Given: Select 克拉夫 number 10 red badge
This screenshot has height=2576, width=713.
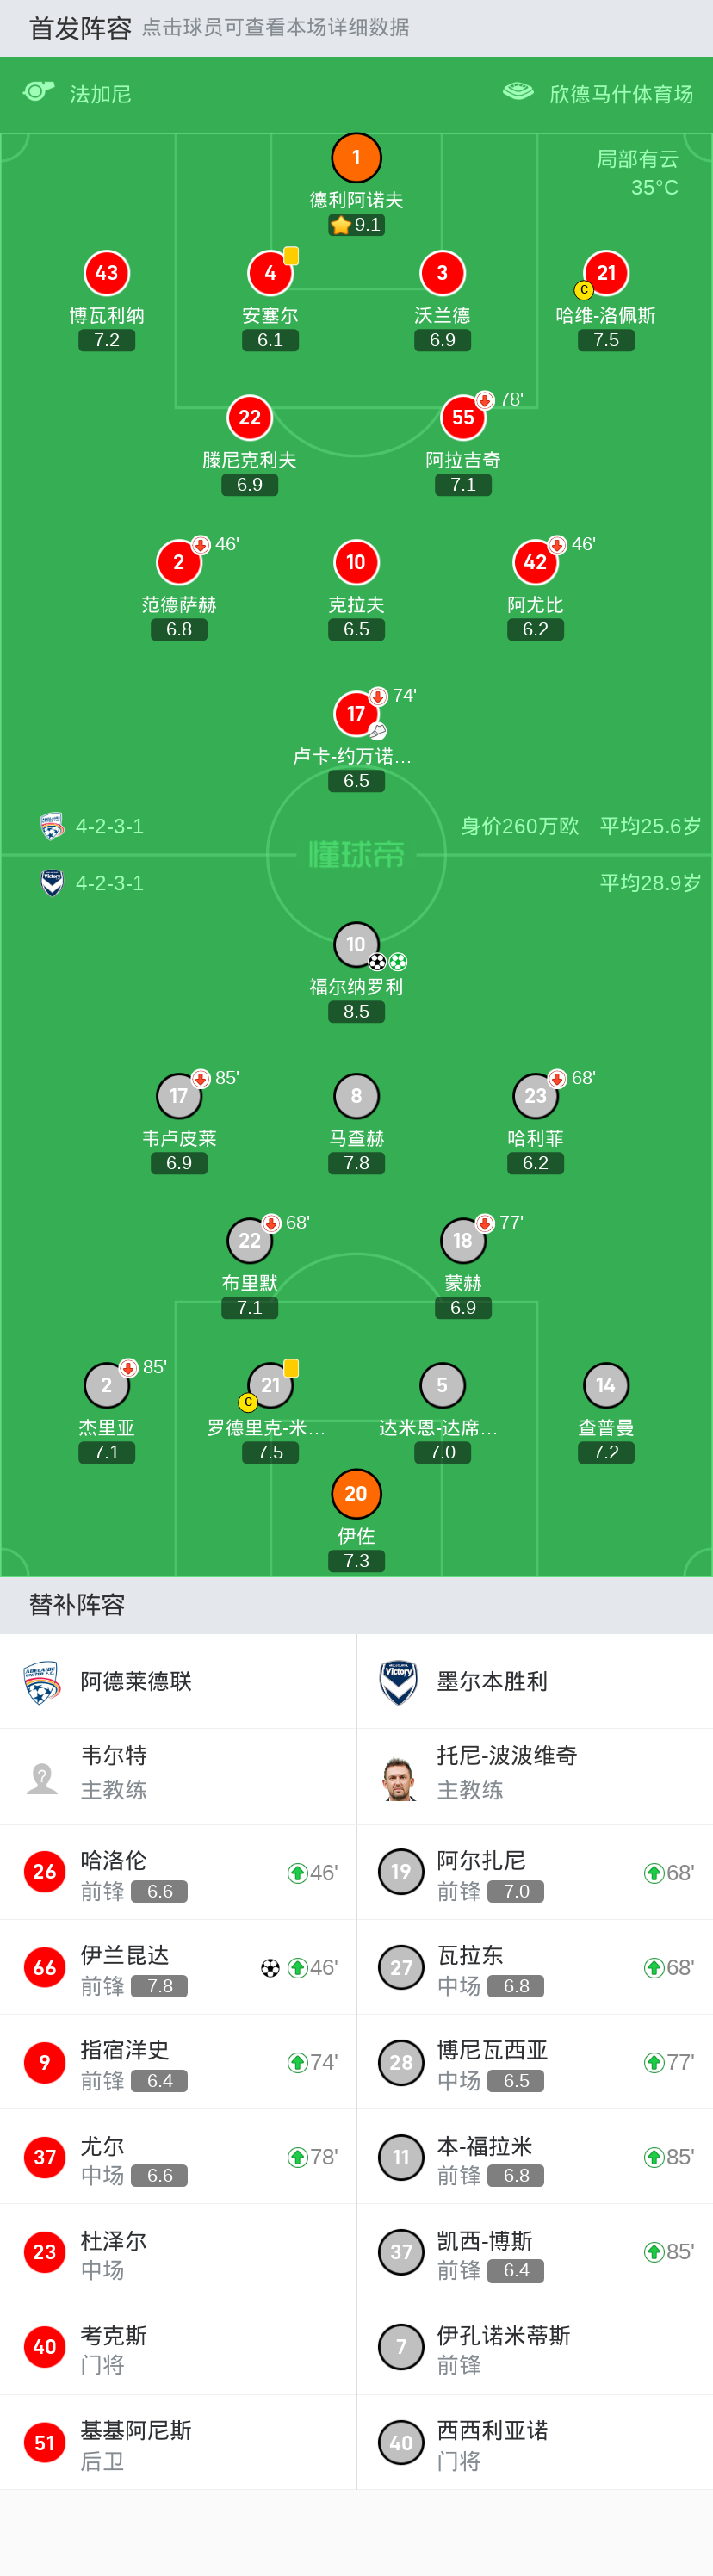Looking at the screenshot, I should [356, 562].
